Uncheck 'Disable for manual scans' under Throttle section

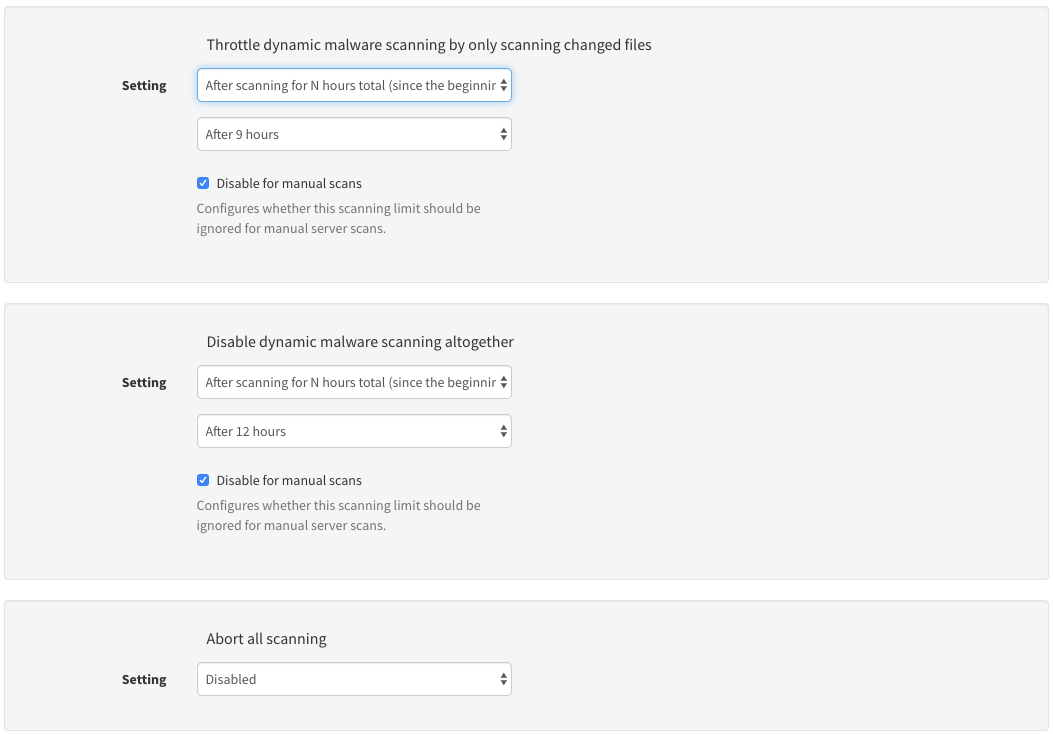tap(203, 183)
